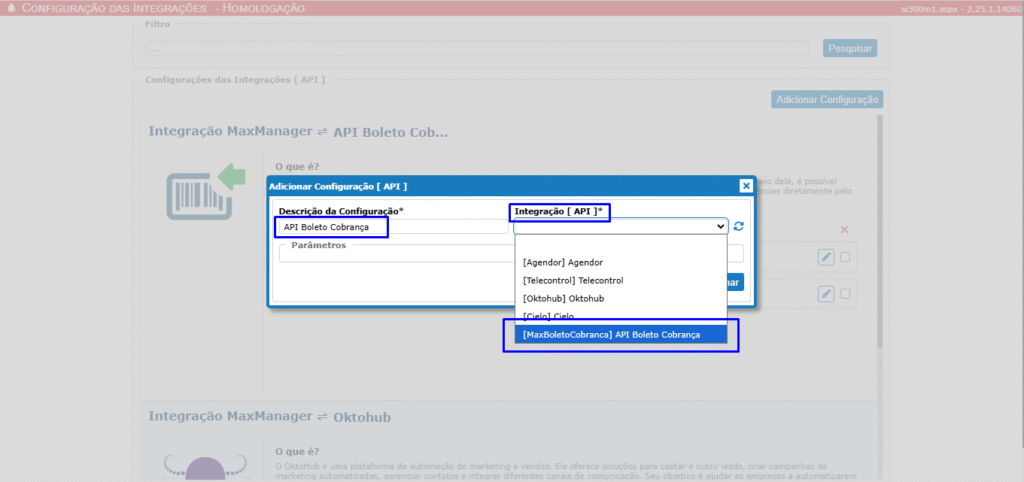Close the Adicionar Configuração dialog
Image resolution: width=1024 pixels, height=482 pixels.
tap(746, 186)
